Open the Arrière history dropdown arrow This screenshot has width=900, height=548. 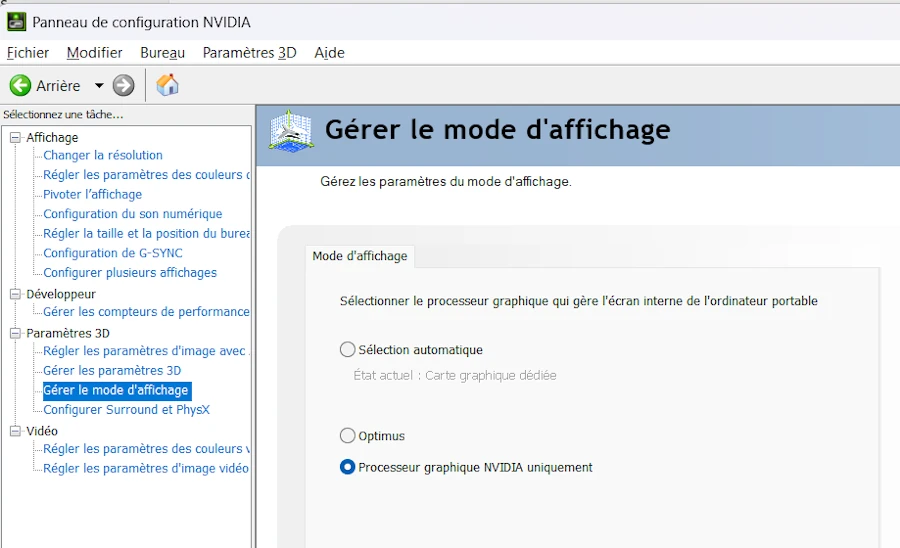point(99,86)
